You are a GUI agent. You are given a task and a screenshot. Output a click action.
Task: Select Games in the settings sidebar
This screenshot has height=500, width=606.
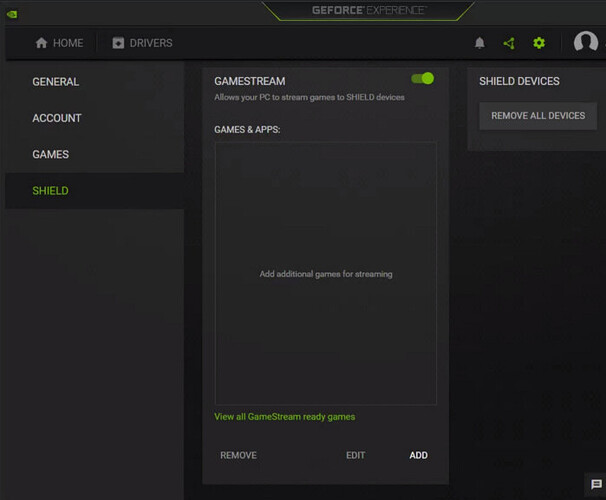click(x=51, y=155)
